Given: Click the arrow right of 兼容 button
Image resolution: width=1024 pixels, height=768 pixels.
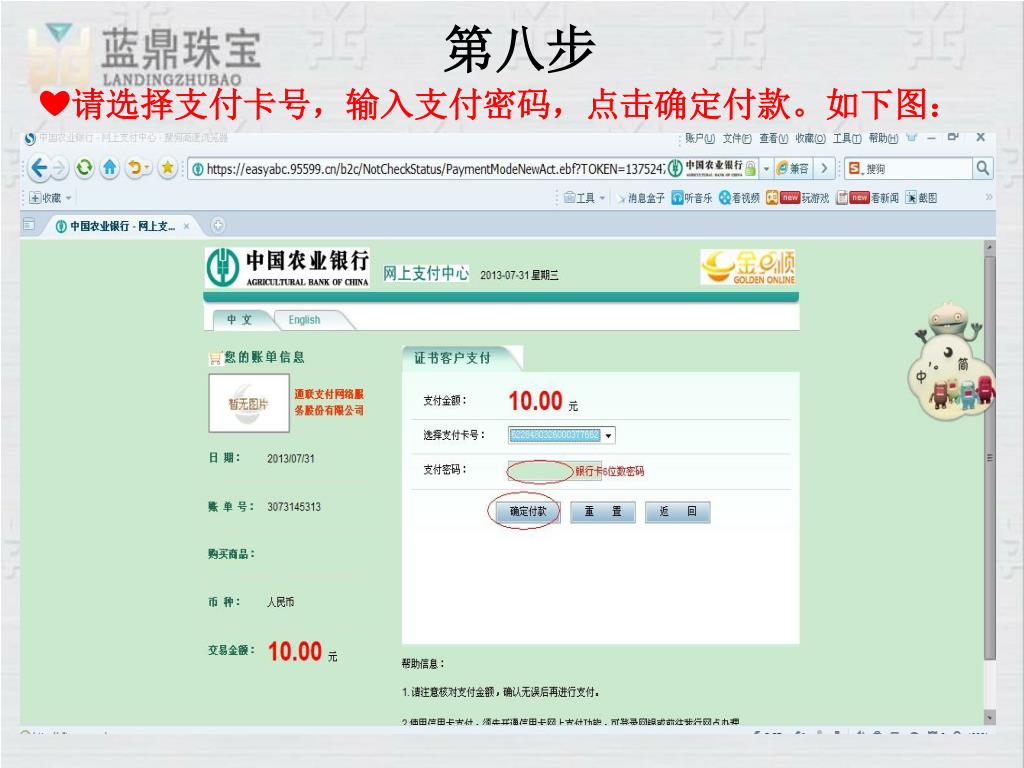Looking at the screenshot, I should pyautogui.click(x=824, y=168).
